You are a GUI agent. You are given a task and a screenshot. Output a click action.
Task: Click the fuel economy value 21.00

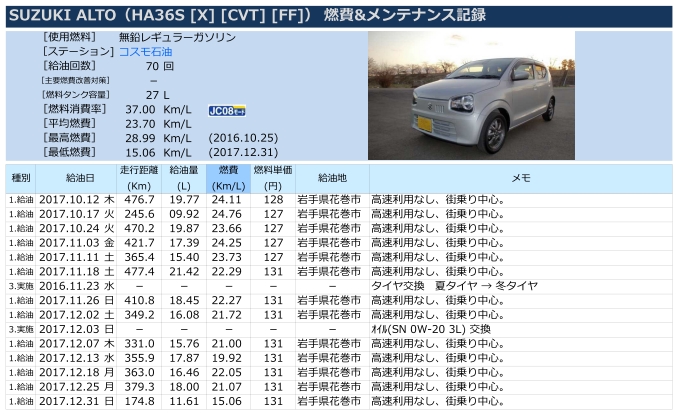pos(226,344)
